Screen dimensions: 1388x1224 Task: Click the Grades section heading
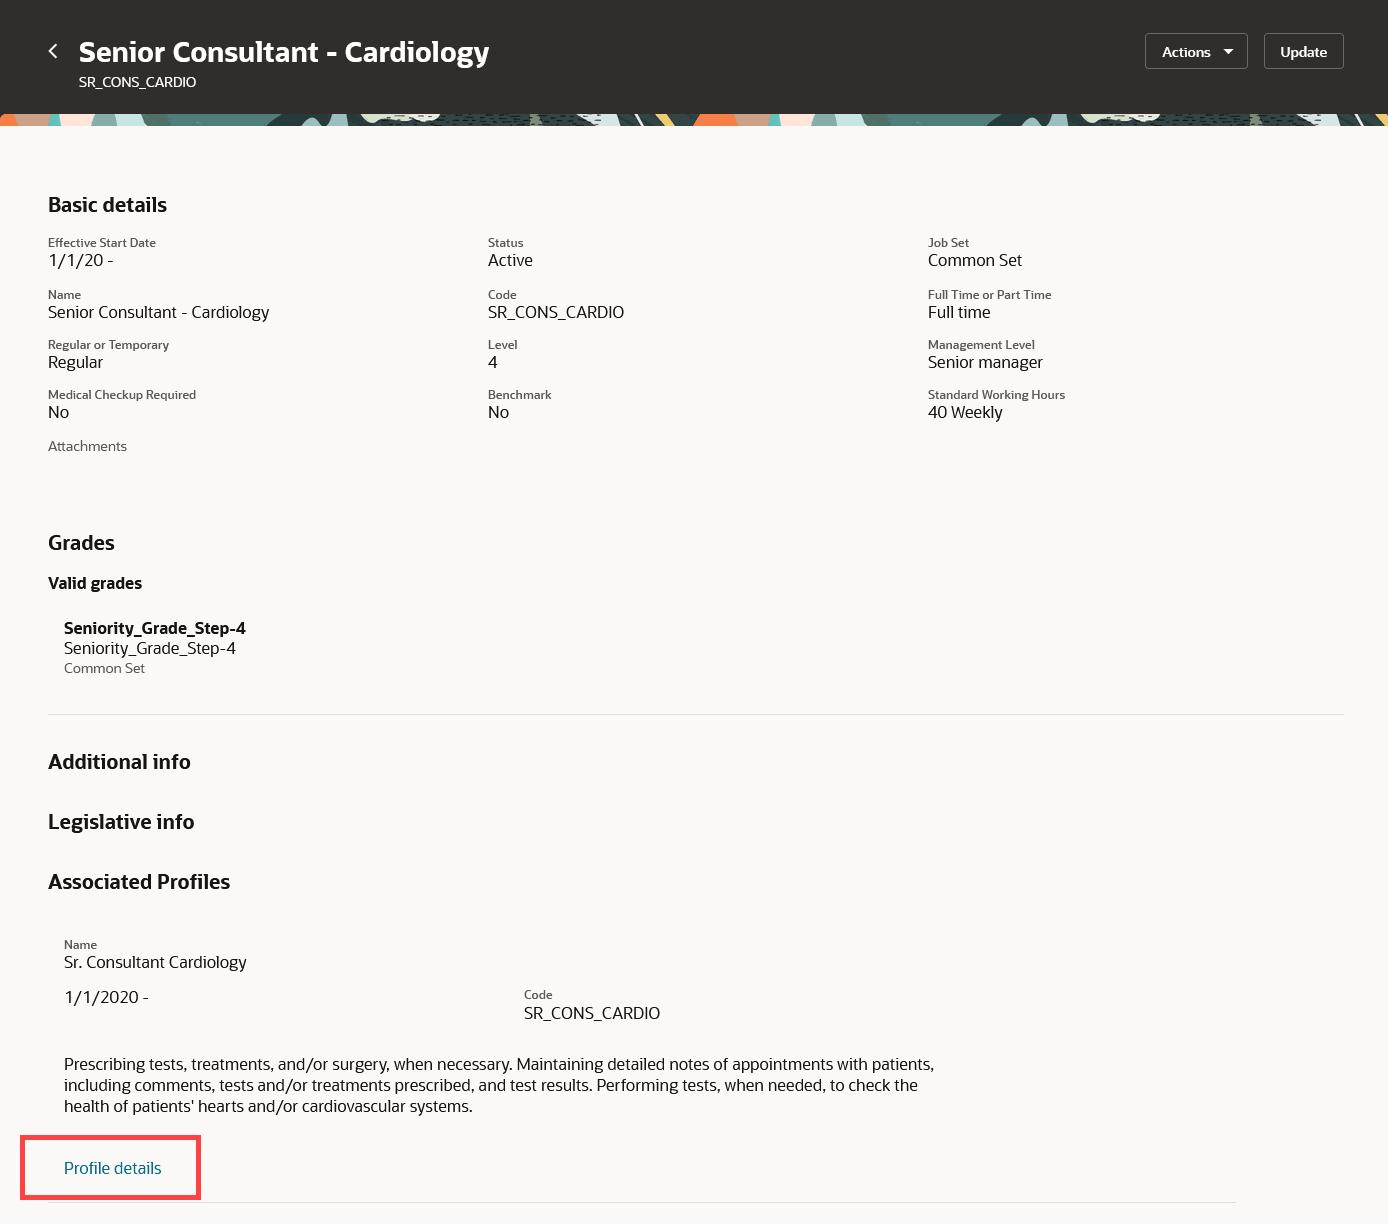click(x=81, y=543)
